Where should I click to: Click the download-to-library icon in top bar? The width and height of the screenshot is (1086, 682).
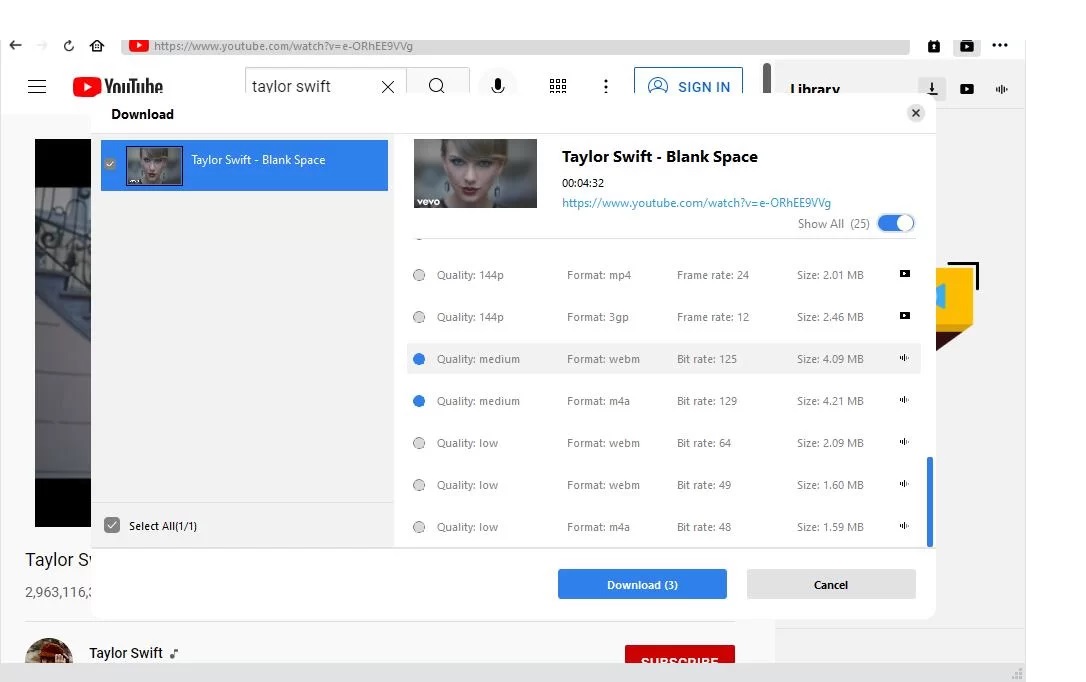click(934, 46)
